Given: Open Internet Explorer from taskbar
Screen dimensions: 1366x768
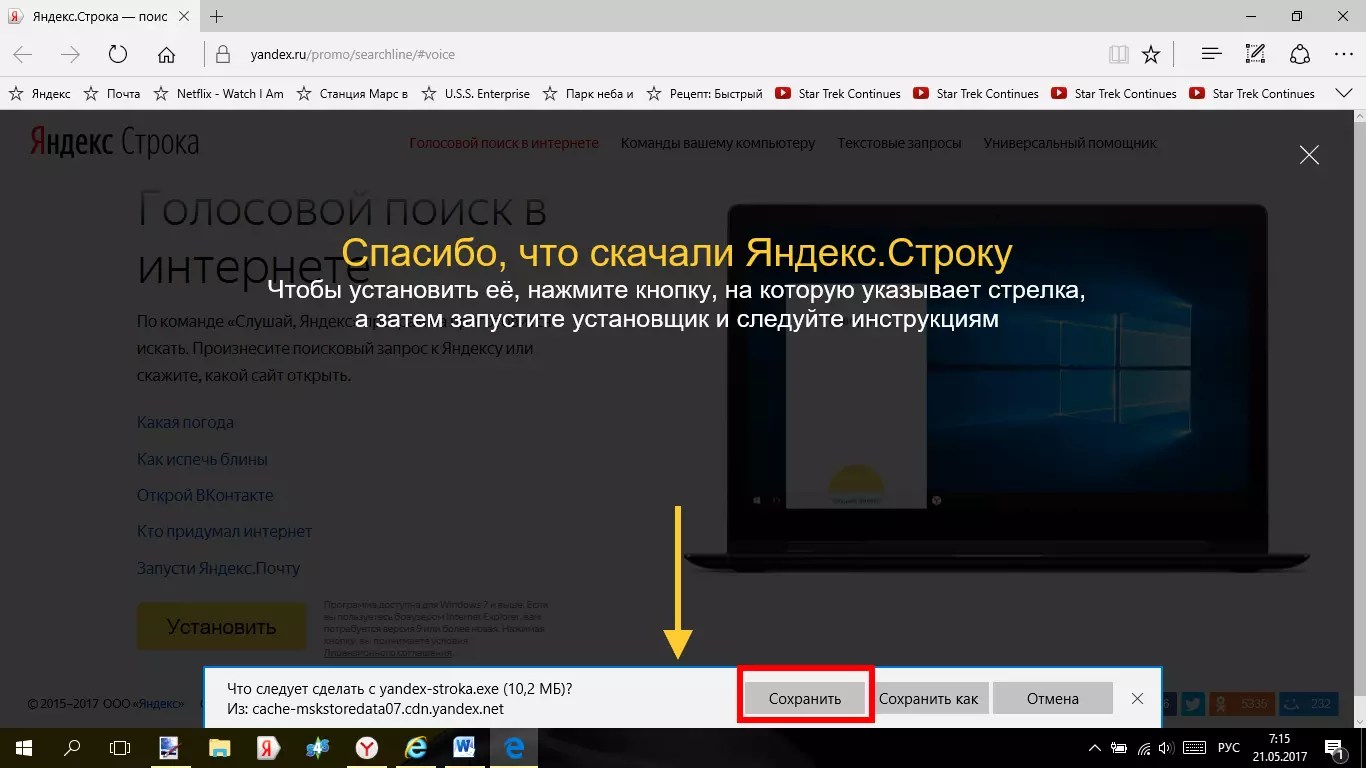Looking at the screenshot, I should pyautogui.click(x=416, y=748).
